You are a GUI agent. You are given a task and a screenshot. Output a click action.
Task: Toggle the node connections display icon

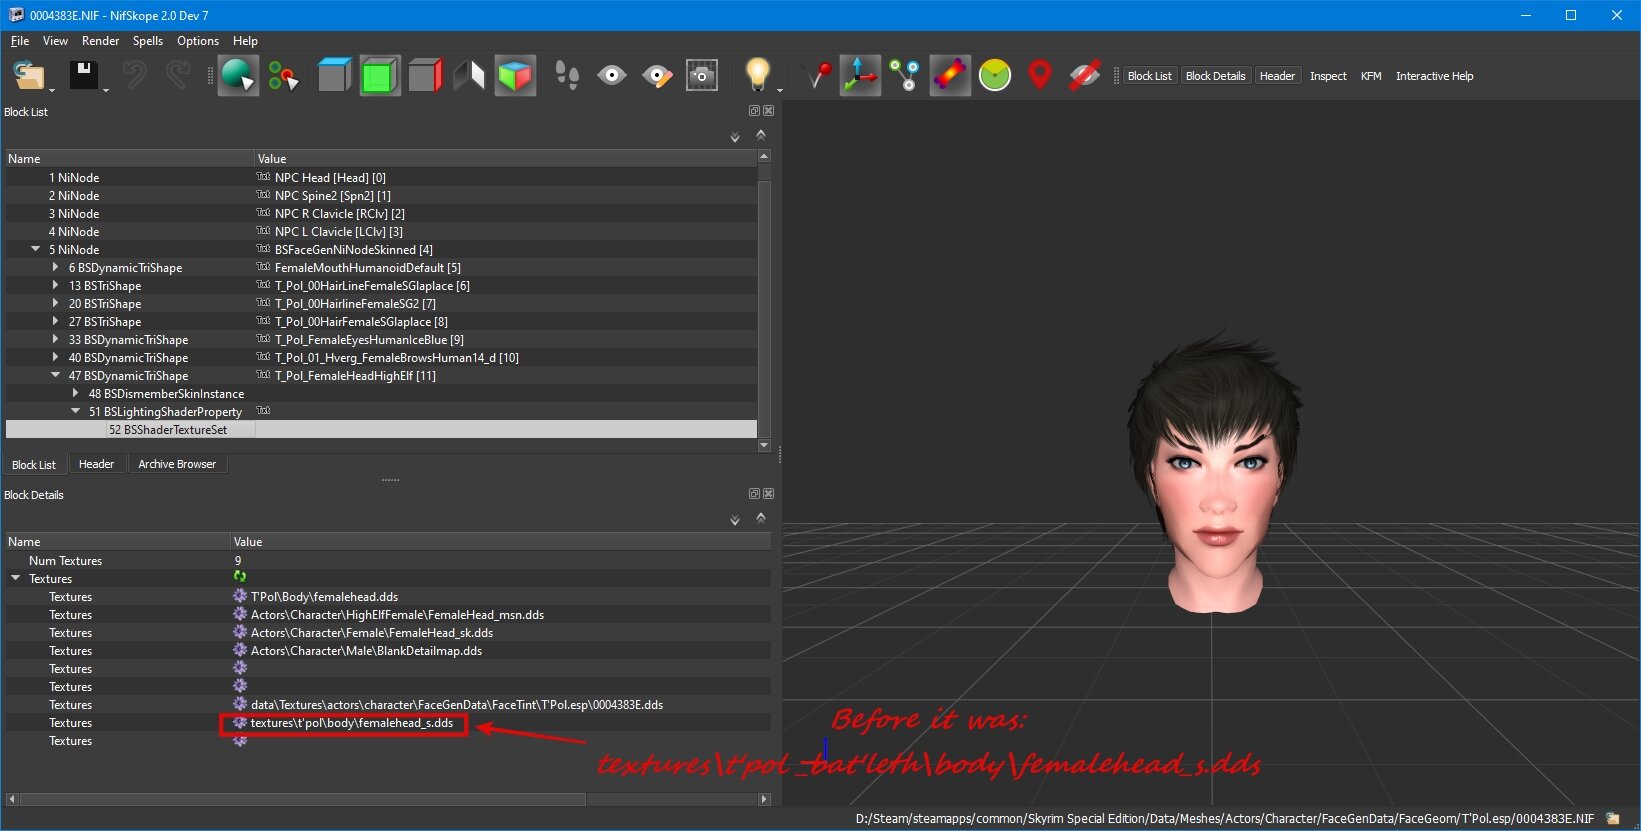point(905,75)
